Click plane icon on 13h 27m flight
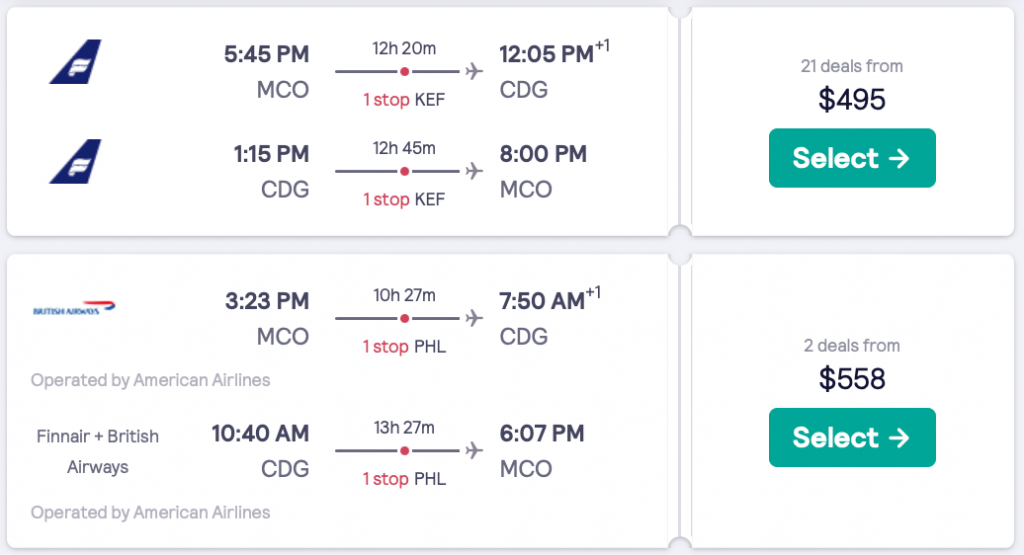The image size is (1024, 555). (x=474, y=451)
